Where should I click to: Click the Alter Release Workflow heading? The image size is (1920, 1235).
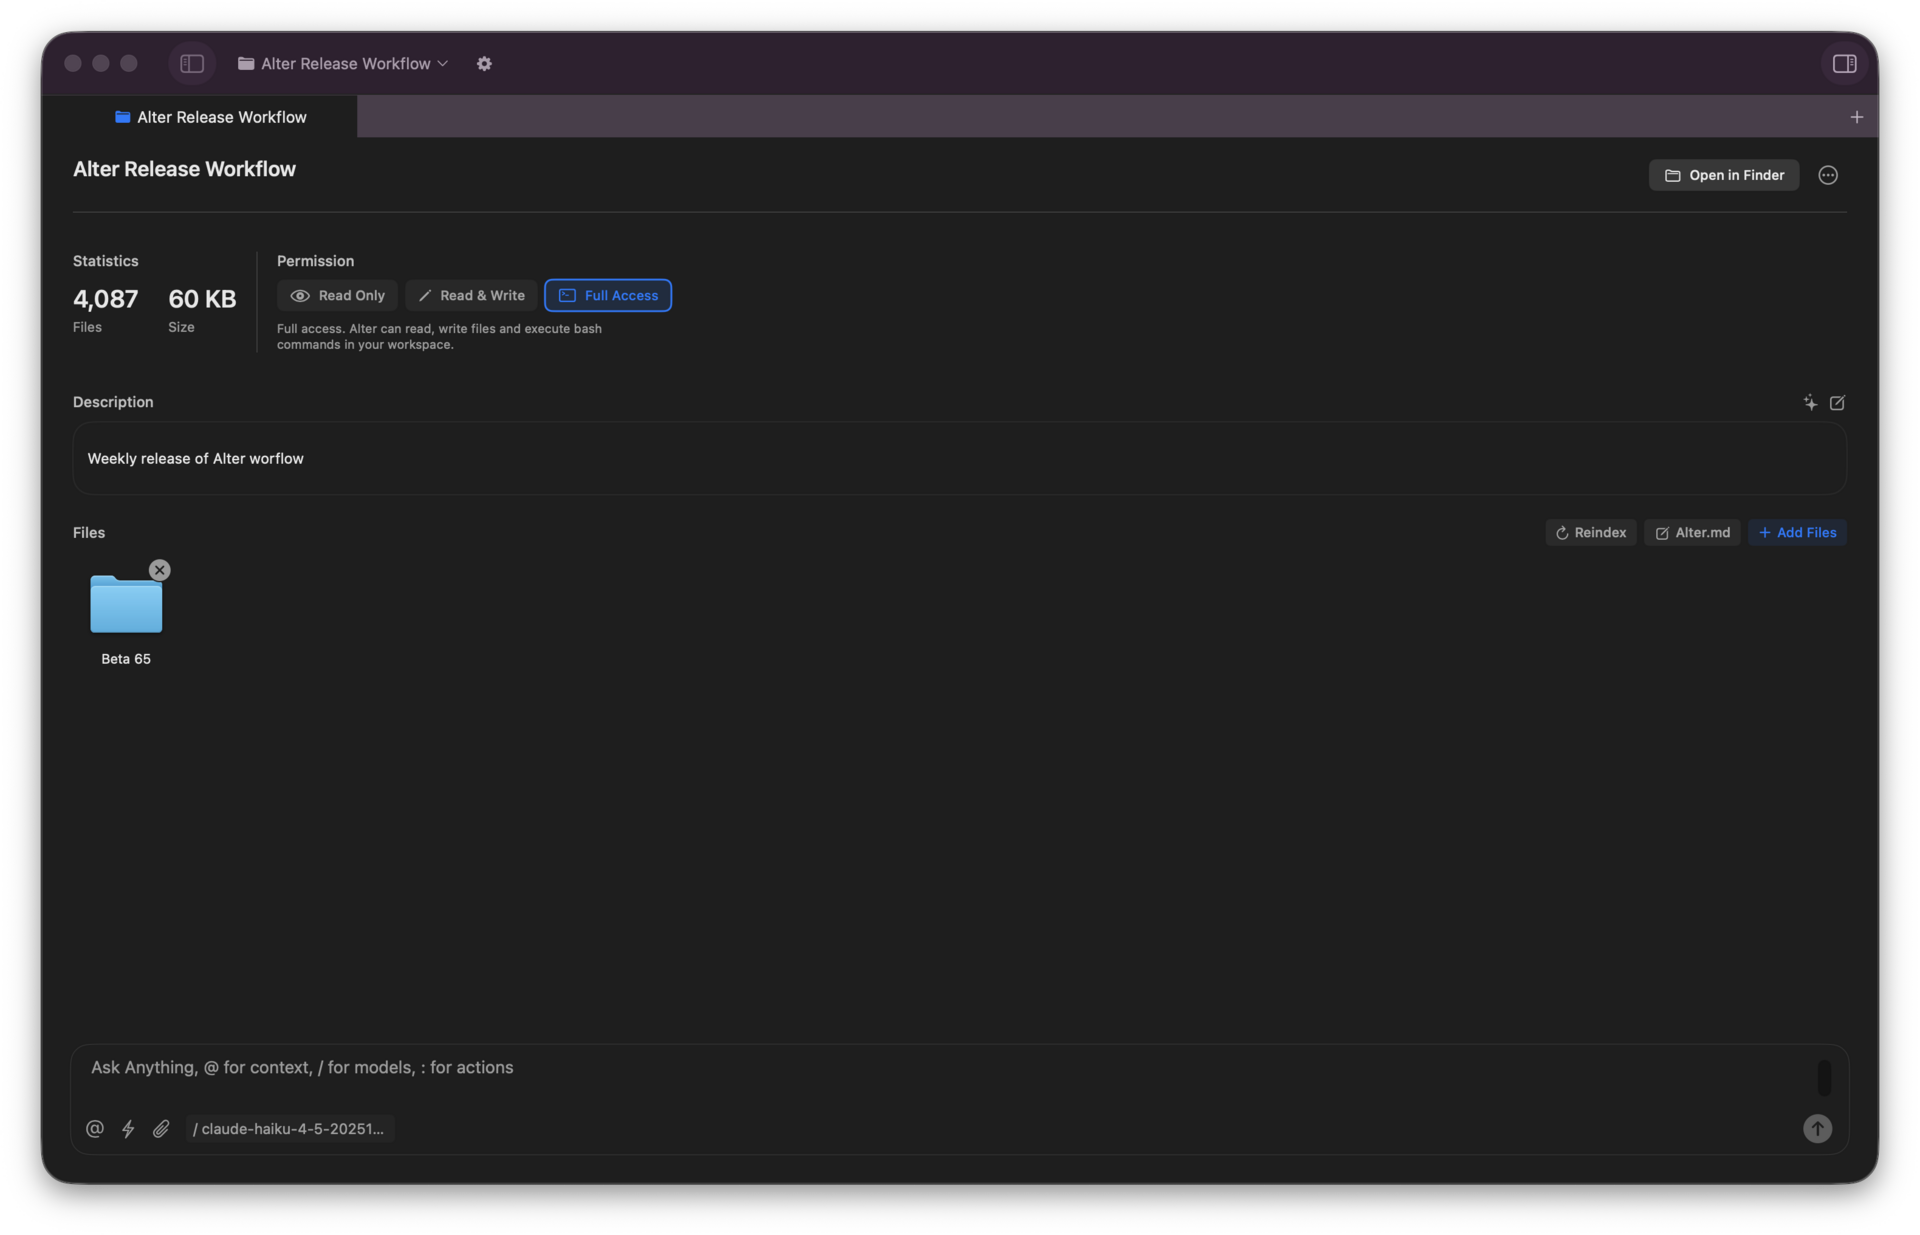pos(184,169)
